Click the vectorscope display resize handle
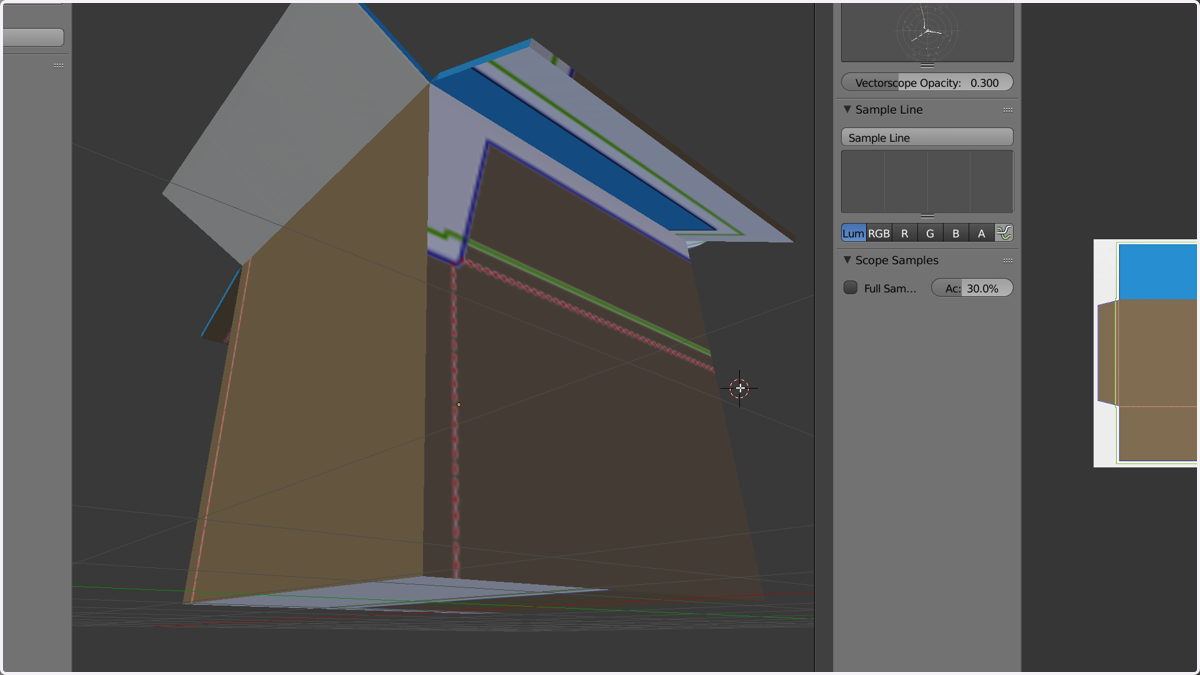Screen dimensions: 1200x675 (x=927, y=65)
